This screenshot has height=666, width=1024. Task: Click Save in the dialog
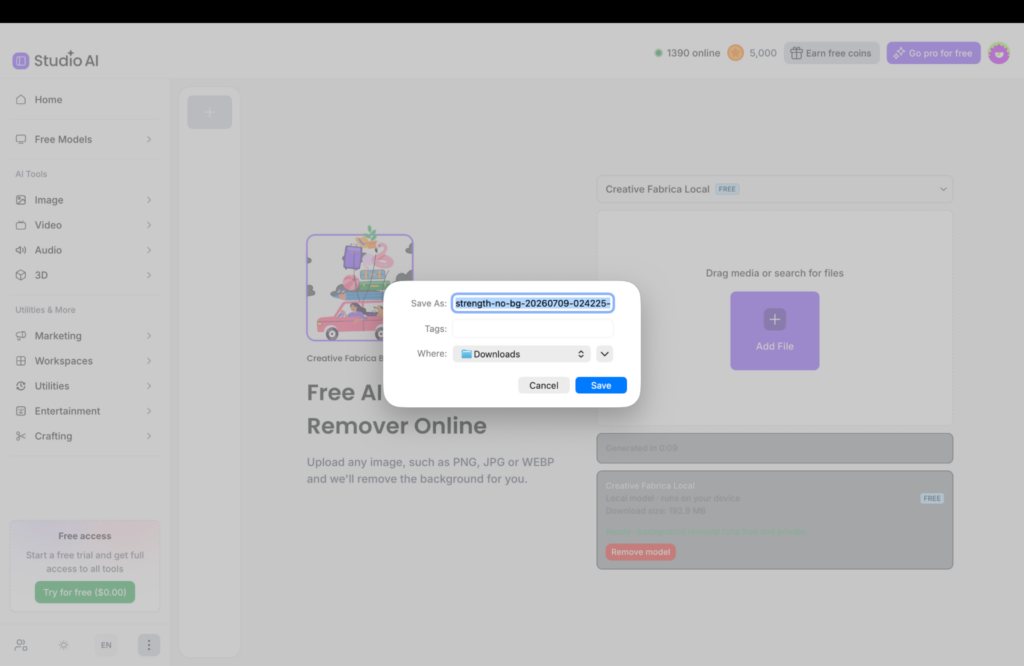pyautogui.click(x=601, y=385)
